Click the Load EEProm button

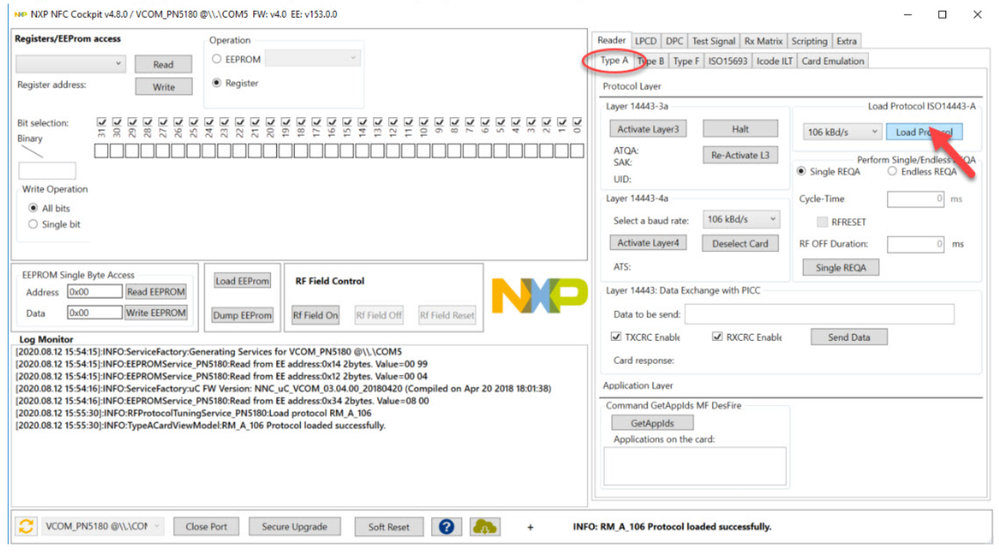[242, 281]
